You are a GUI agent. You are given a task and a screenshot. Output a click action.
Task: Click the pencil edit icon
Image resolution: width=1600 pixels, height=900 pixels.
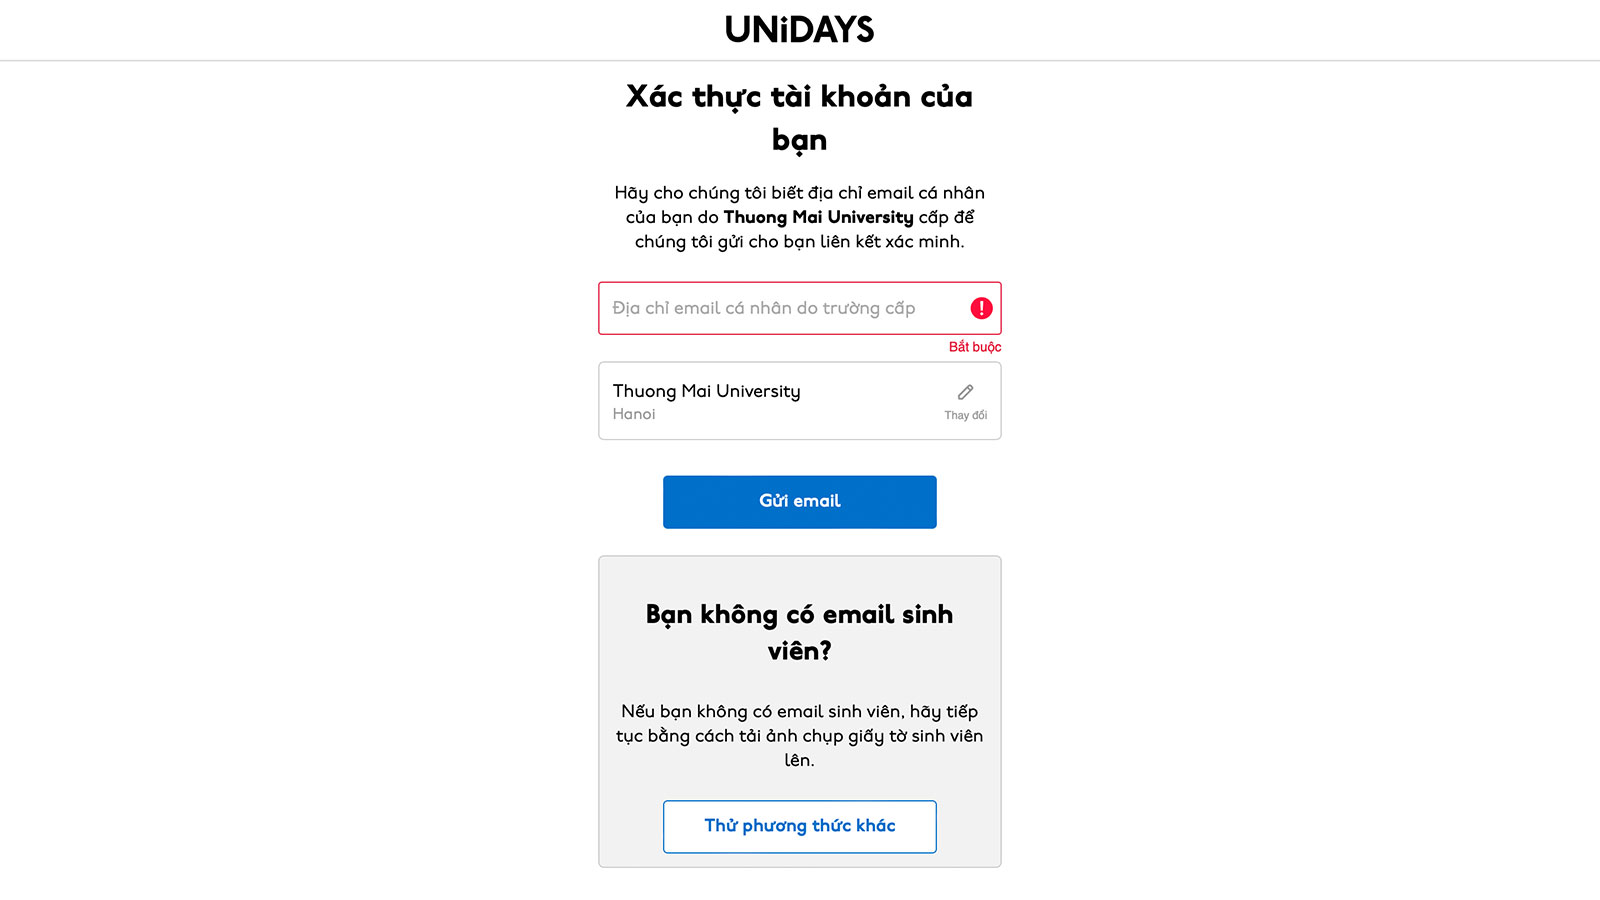pos(965,392)
